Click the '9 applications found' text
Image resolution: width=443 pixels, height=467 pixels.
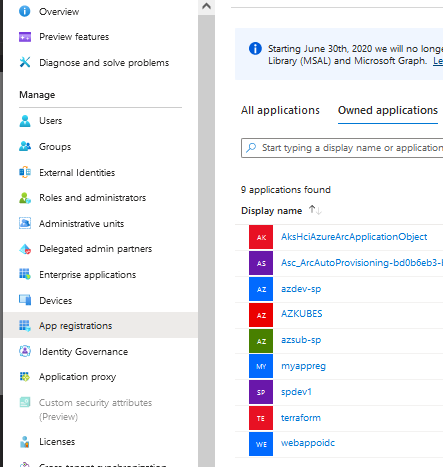click(286, 190)
